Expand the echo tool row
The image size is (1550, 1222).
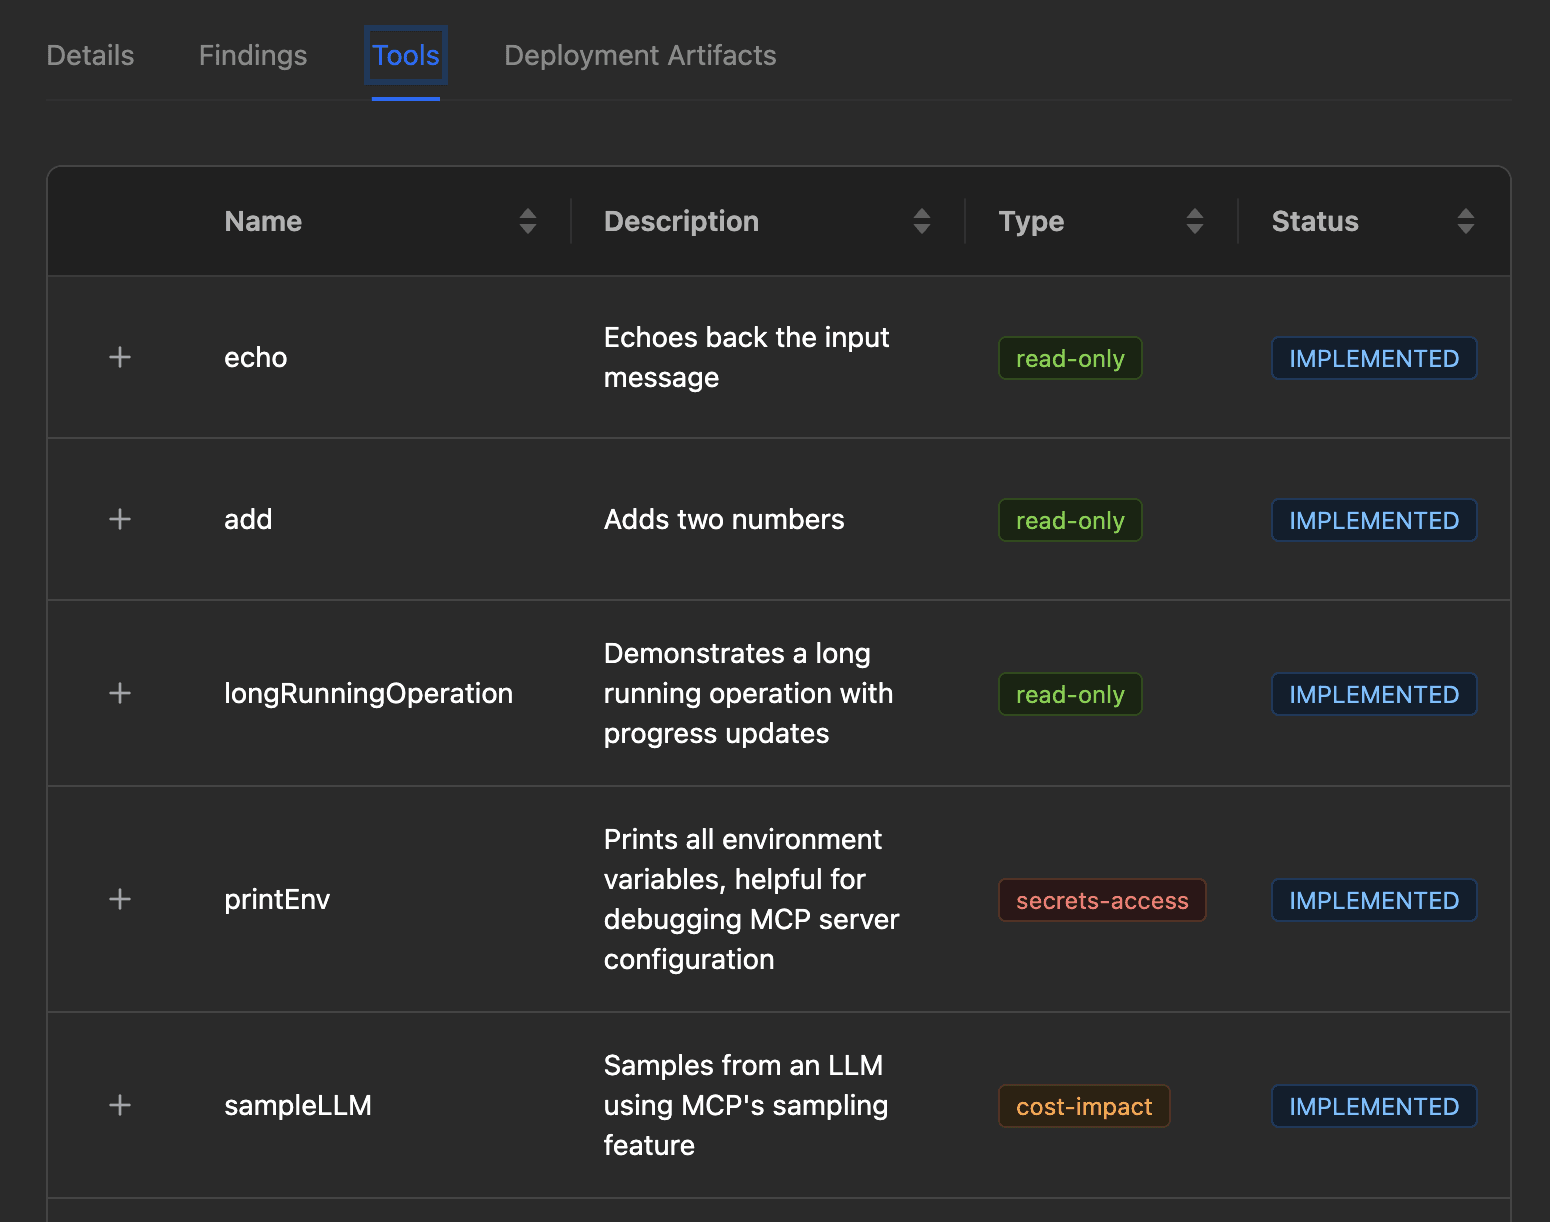click(120, 357)
